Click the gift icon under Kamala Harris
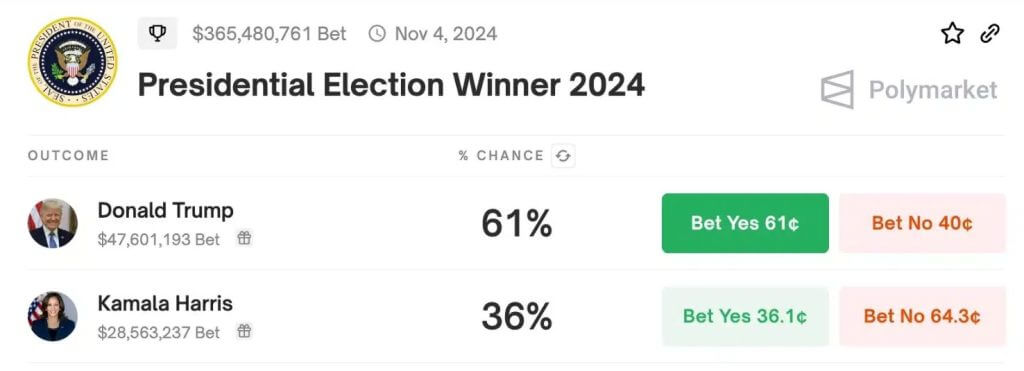The height and width of the screenshot is (371, 1024). click(x=244, y=331)
